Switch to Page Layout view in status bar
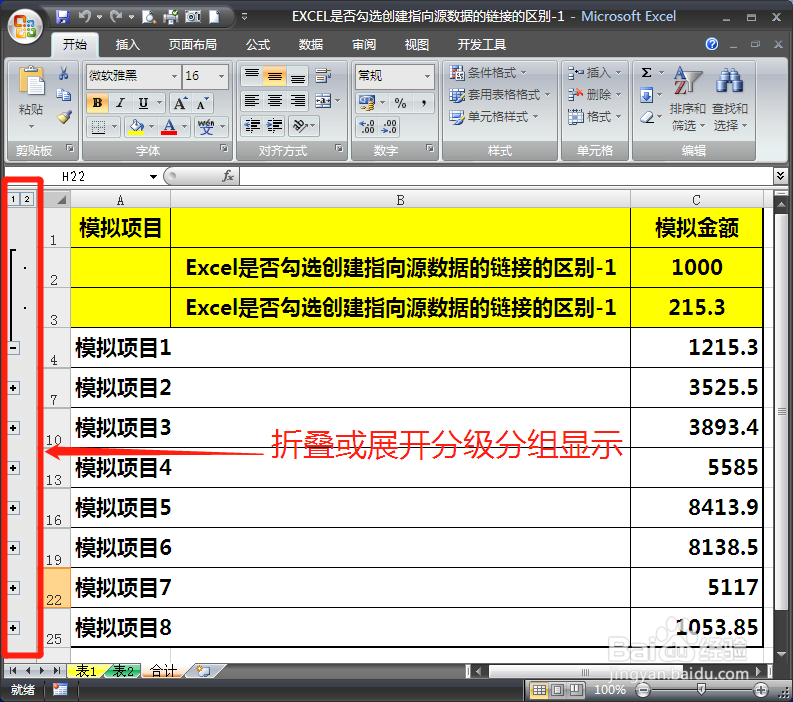Viewport: 793px width, 702px height. [x=557, y=690]
